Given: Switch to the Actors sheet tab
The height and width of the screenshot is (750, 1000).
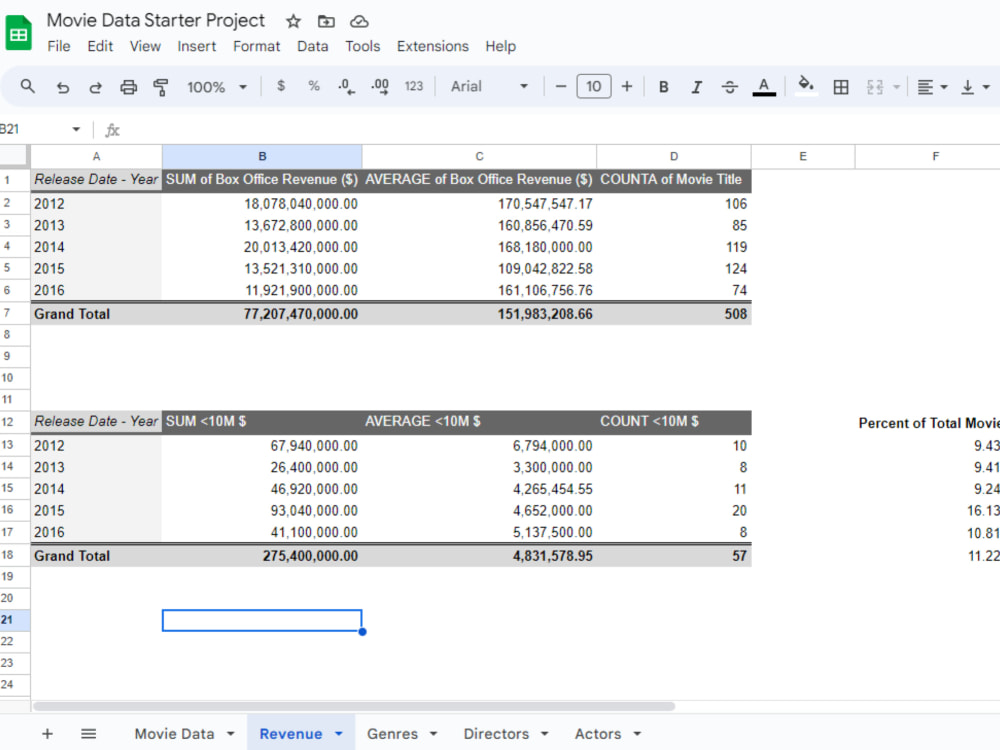Looking at the screenshot, I should [598, 734].
